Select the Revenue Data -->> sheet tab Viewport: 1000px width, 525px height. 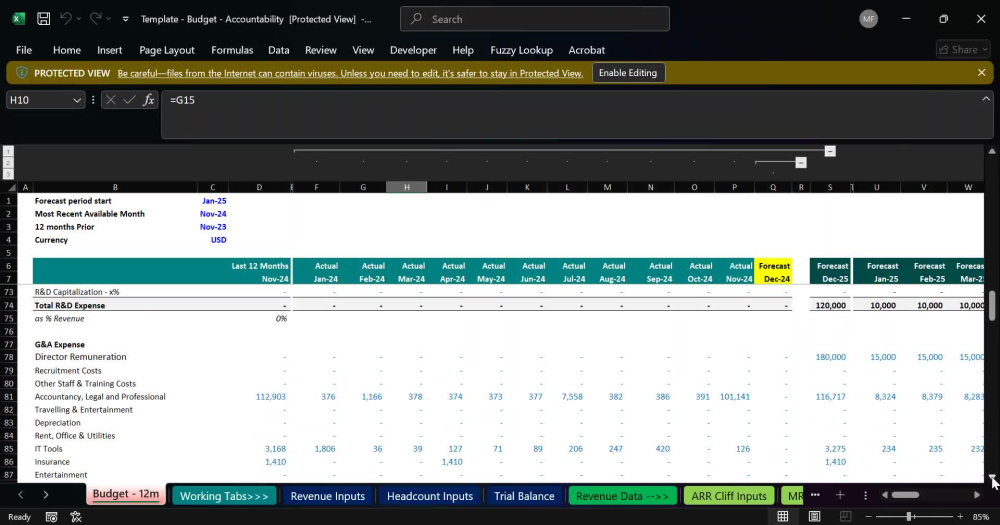[x=622, y=496]
